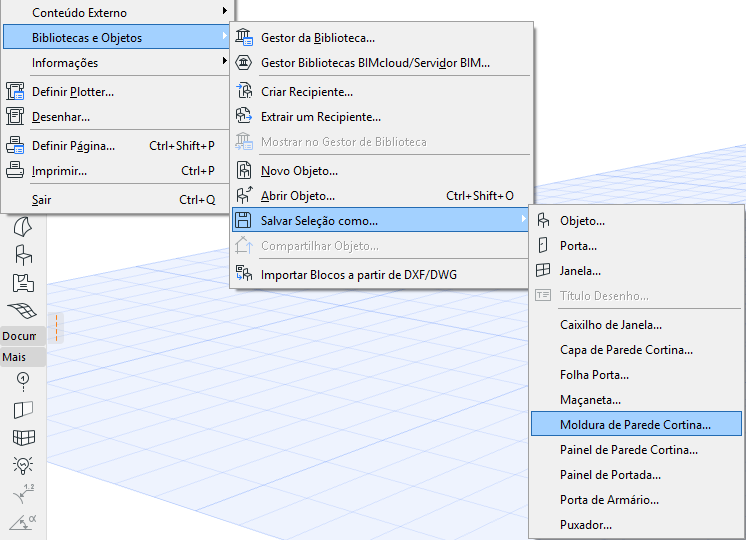This screenshot has width=746, height=540.
Task: Click the Salvar Seleção como floppy icon
Action: (243, 220)
